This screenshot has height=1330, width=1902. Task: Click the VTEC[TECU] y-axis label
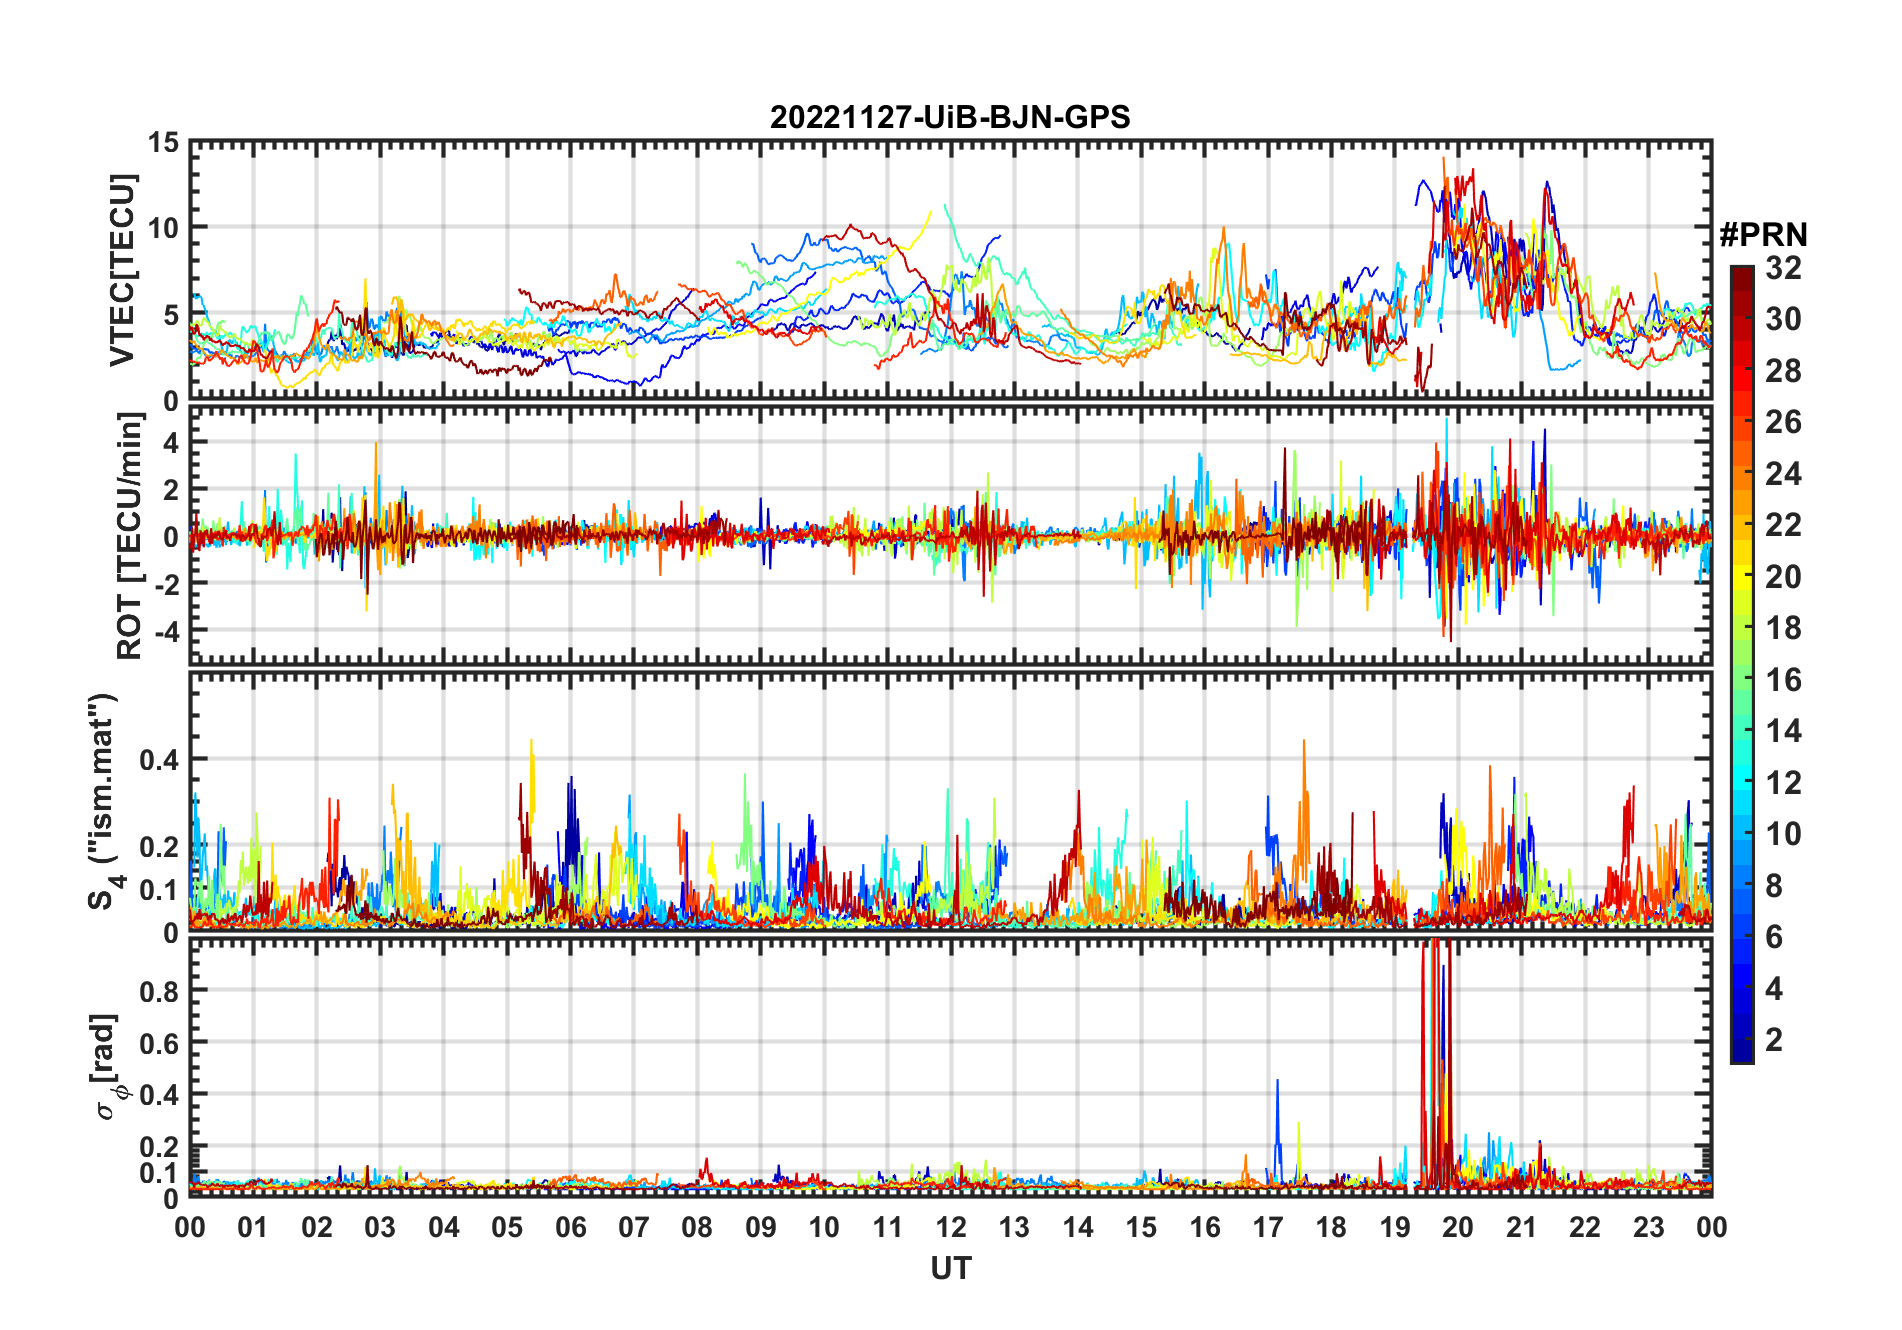point(122,270)
